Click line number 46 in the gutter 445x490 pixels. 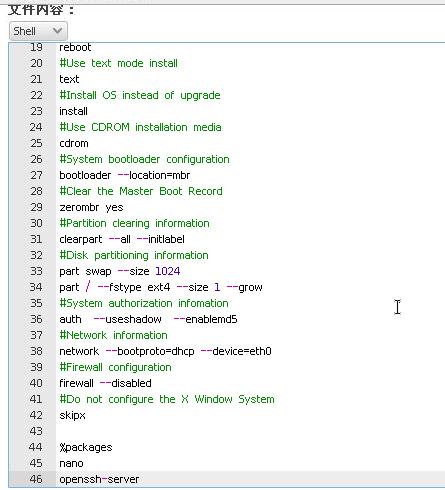click(x=36, y=479)
